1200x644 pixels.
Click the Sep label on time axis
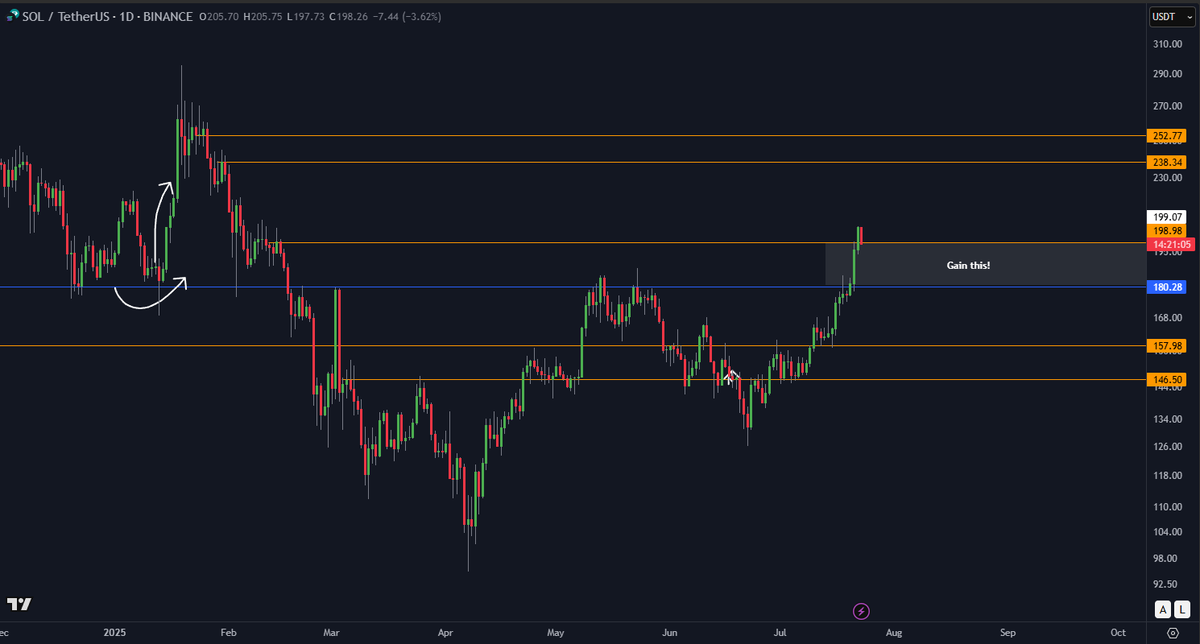tap(1008, 633)
